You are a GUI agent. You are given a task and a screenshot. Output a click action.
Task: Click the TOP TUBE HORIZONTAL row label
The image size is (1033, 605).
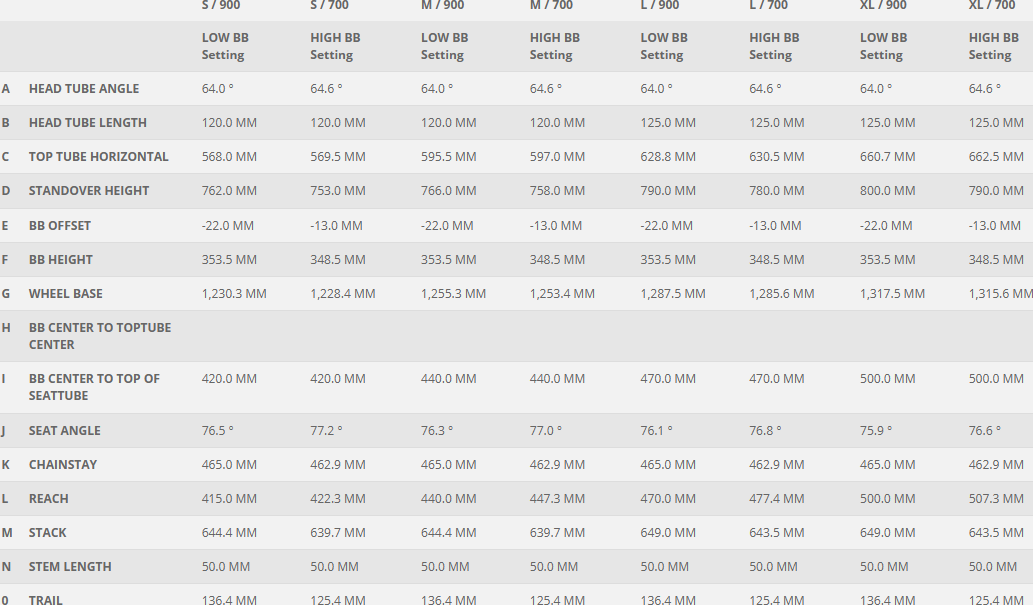pyautogui.click(x=99, y=157)
